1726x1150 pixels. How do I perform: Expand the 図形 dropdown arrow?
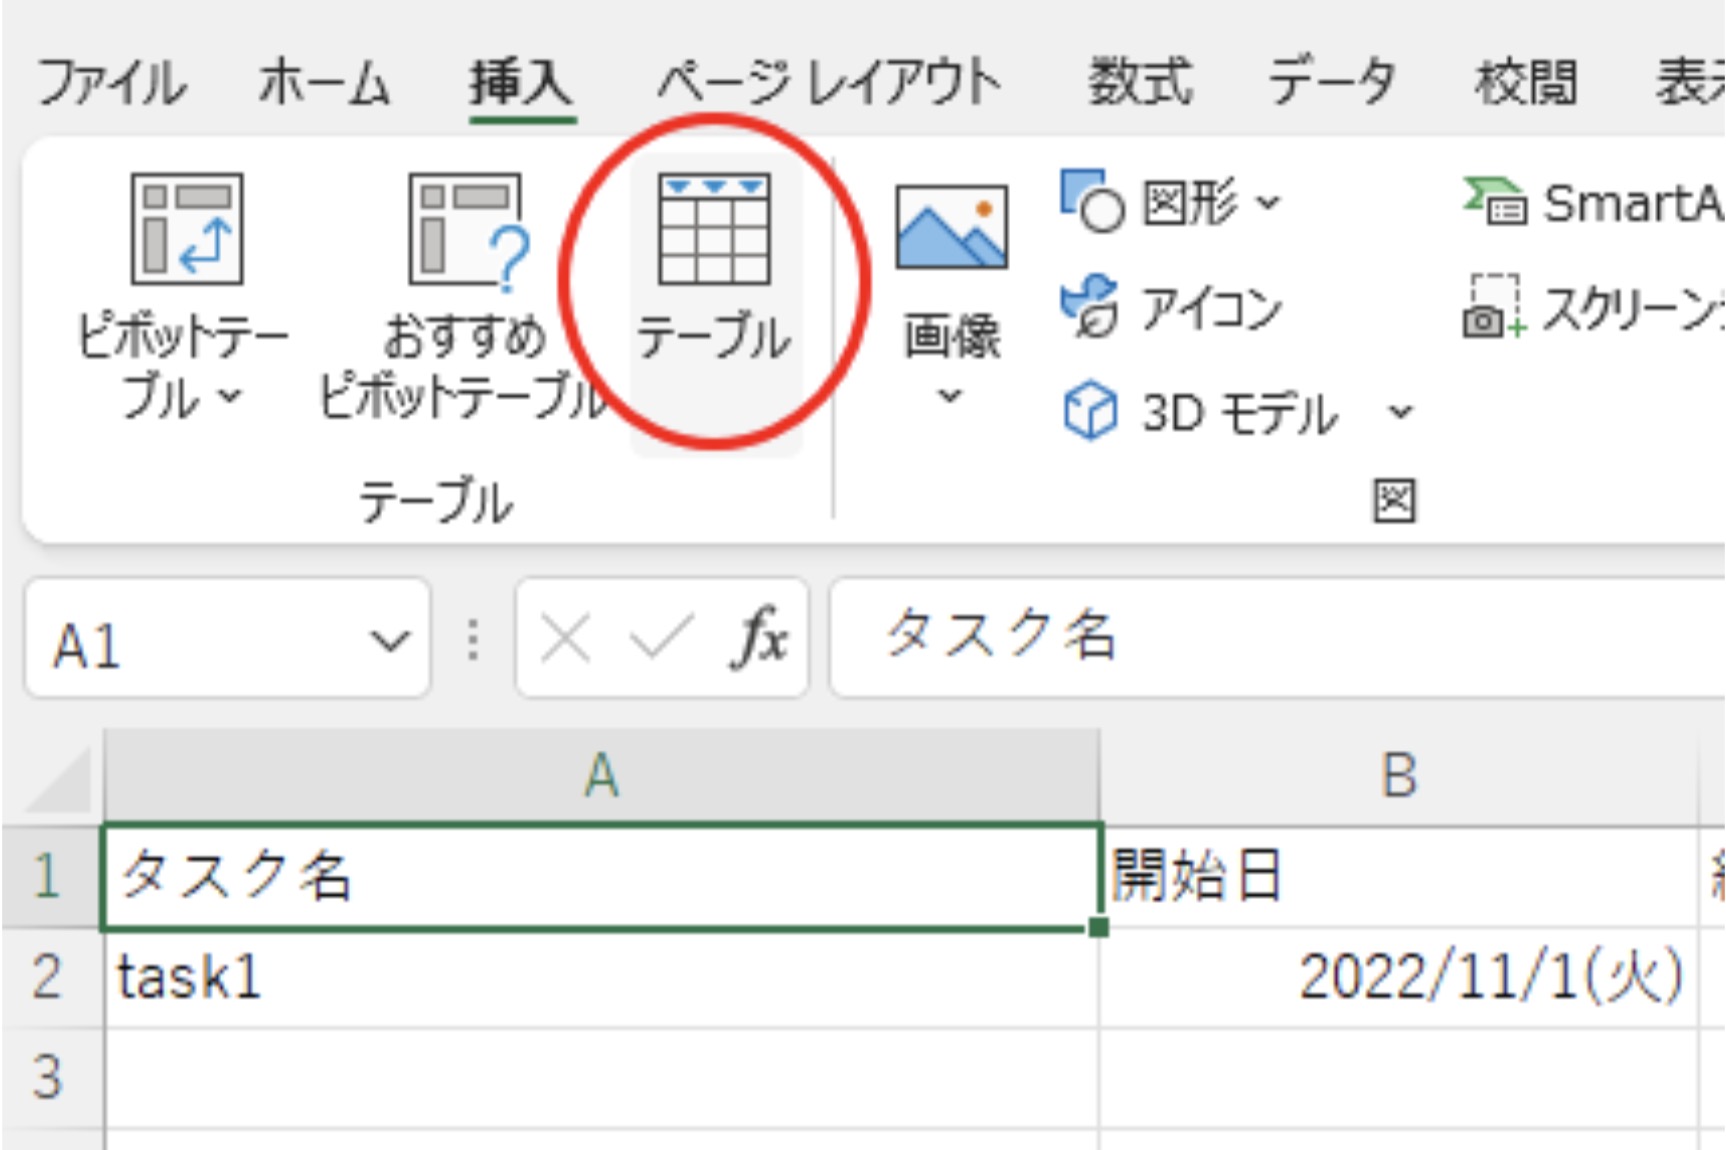tap(1268, 203)
